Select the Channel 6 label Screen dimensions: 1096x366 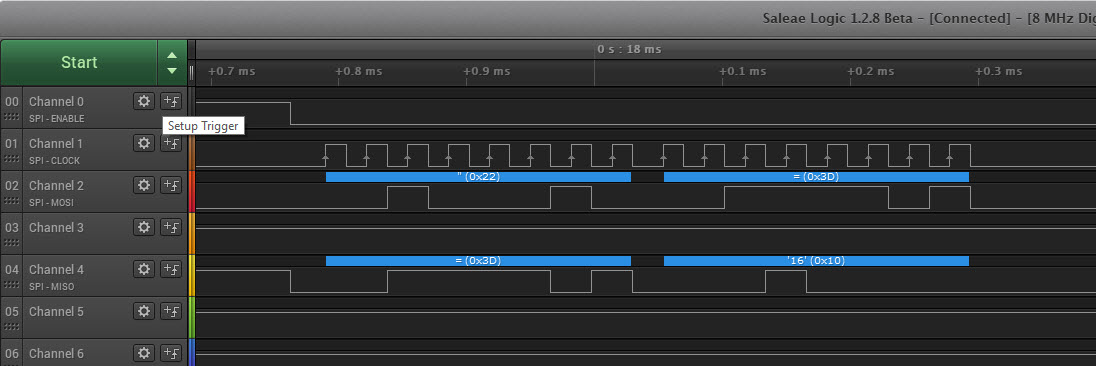[x=56, y=353]
